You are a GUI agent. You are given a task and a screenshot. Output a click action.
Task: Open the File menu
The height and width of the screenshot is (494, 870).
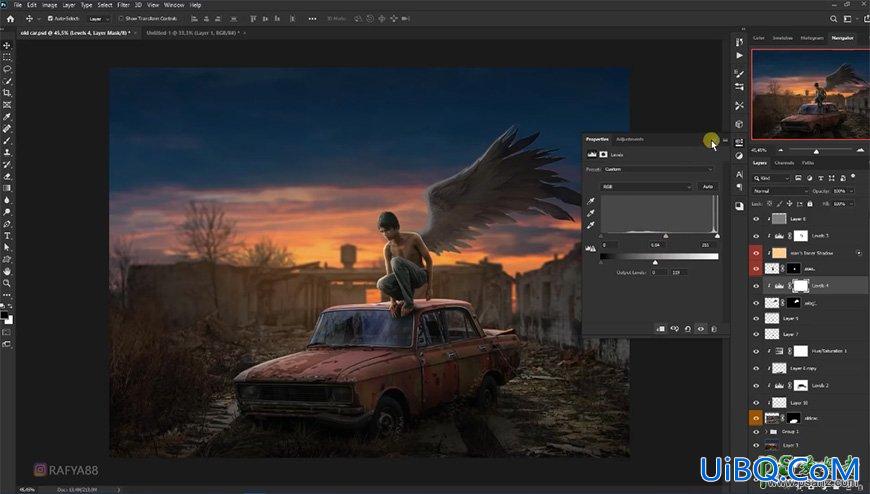point(18,4)
